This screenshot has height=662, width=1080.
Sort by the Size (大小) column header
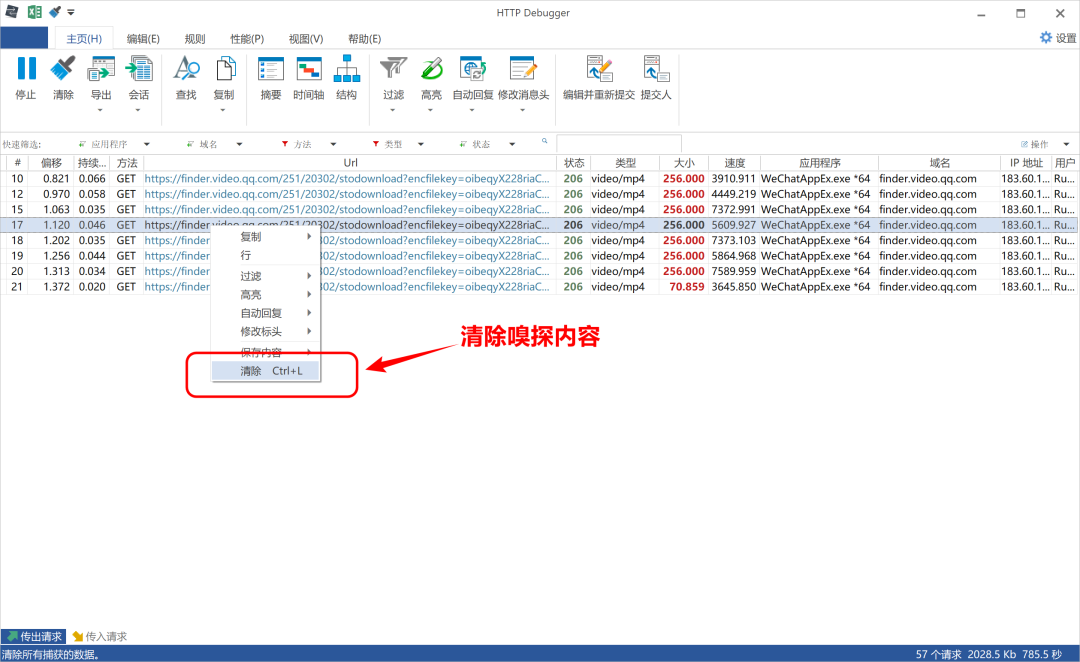point(683,163)
